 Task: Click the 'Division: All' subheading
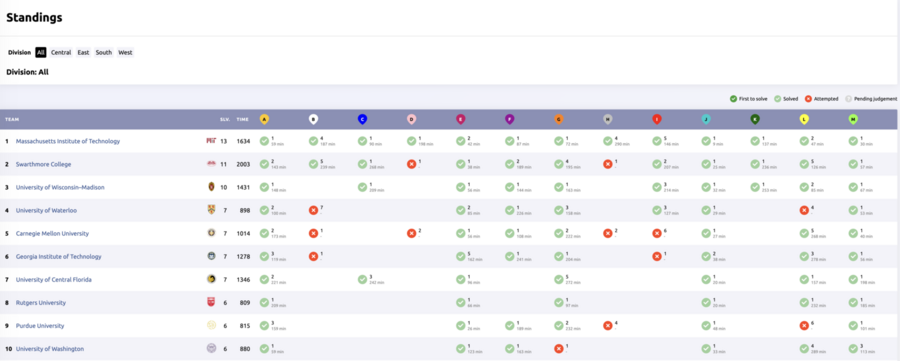click(28, 72)
